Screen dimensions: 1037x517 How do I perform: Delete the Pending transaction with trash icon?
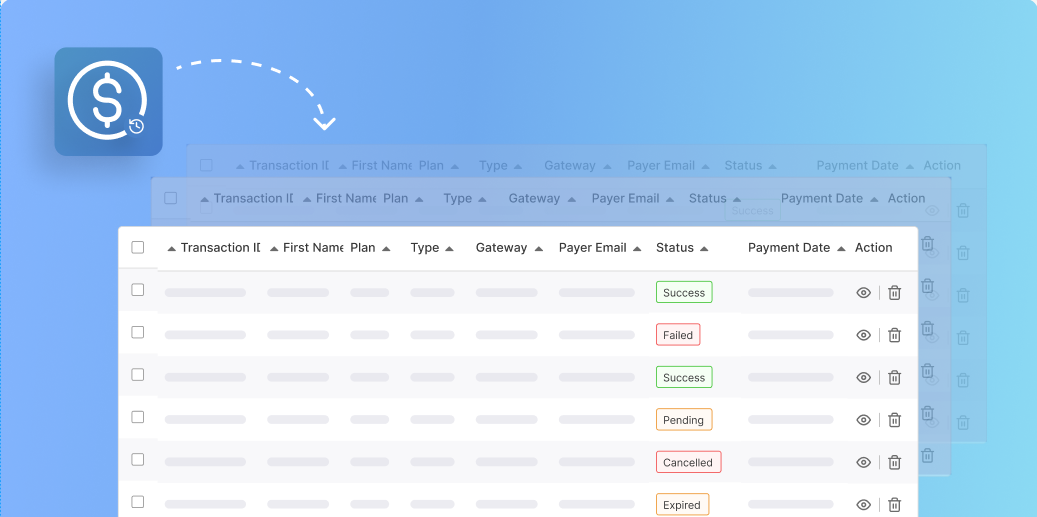895,420
